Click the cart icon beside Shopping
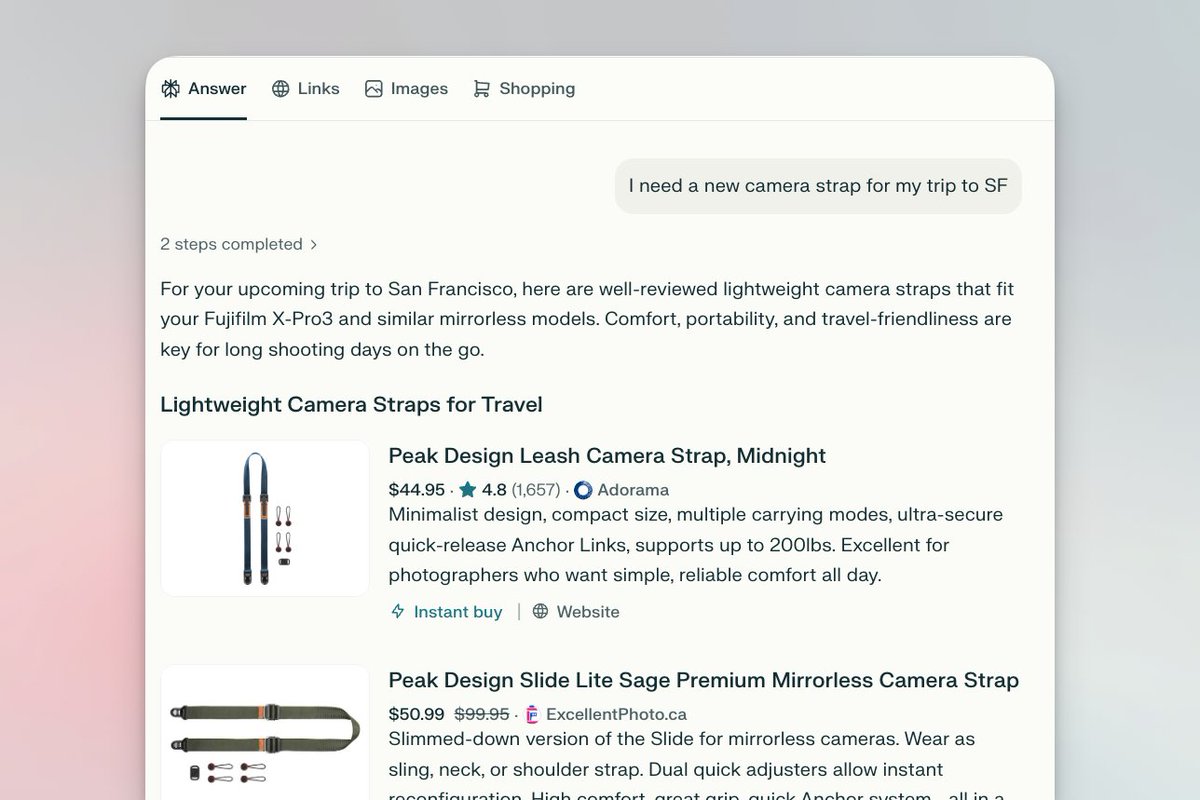This screenshot has height=800, width=1200. 482,89
